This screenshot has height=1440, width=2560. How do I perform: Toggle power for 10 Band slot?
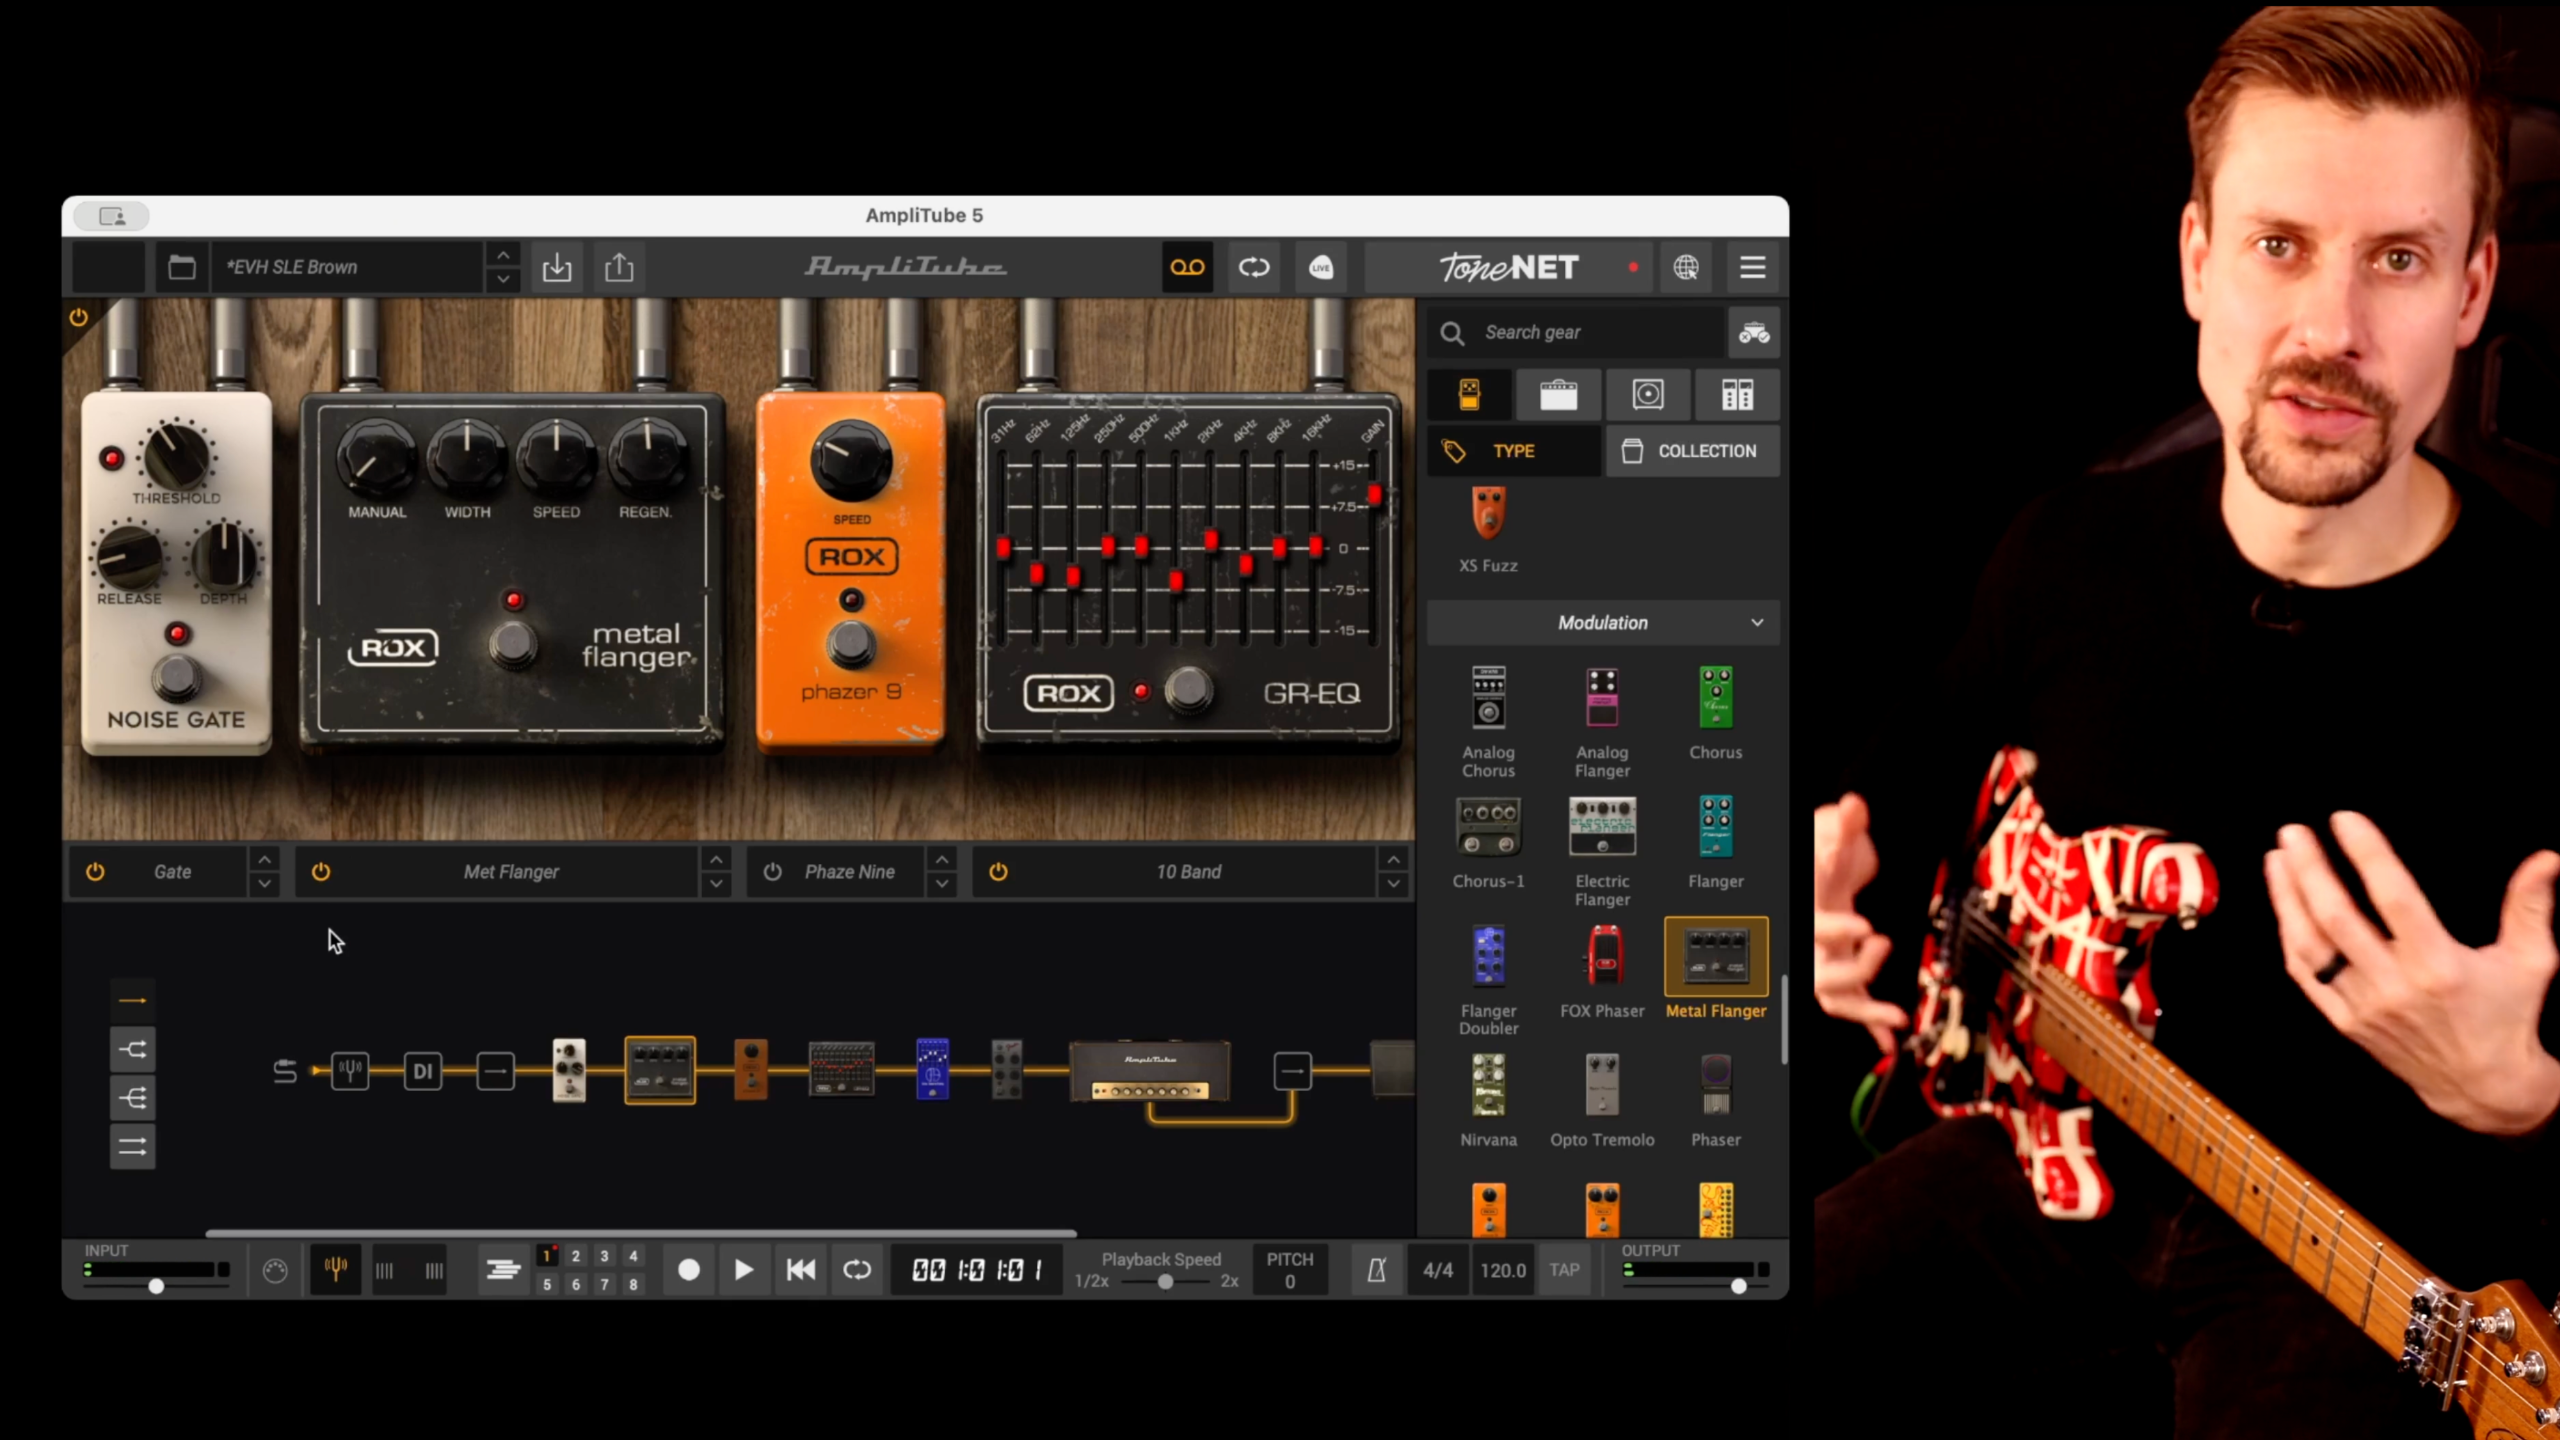998,872
